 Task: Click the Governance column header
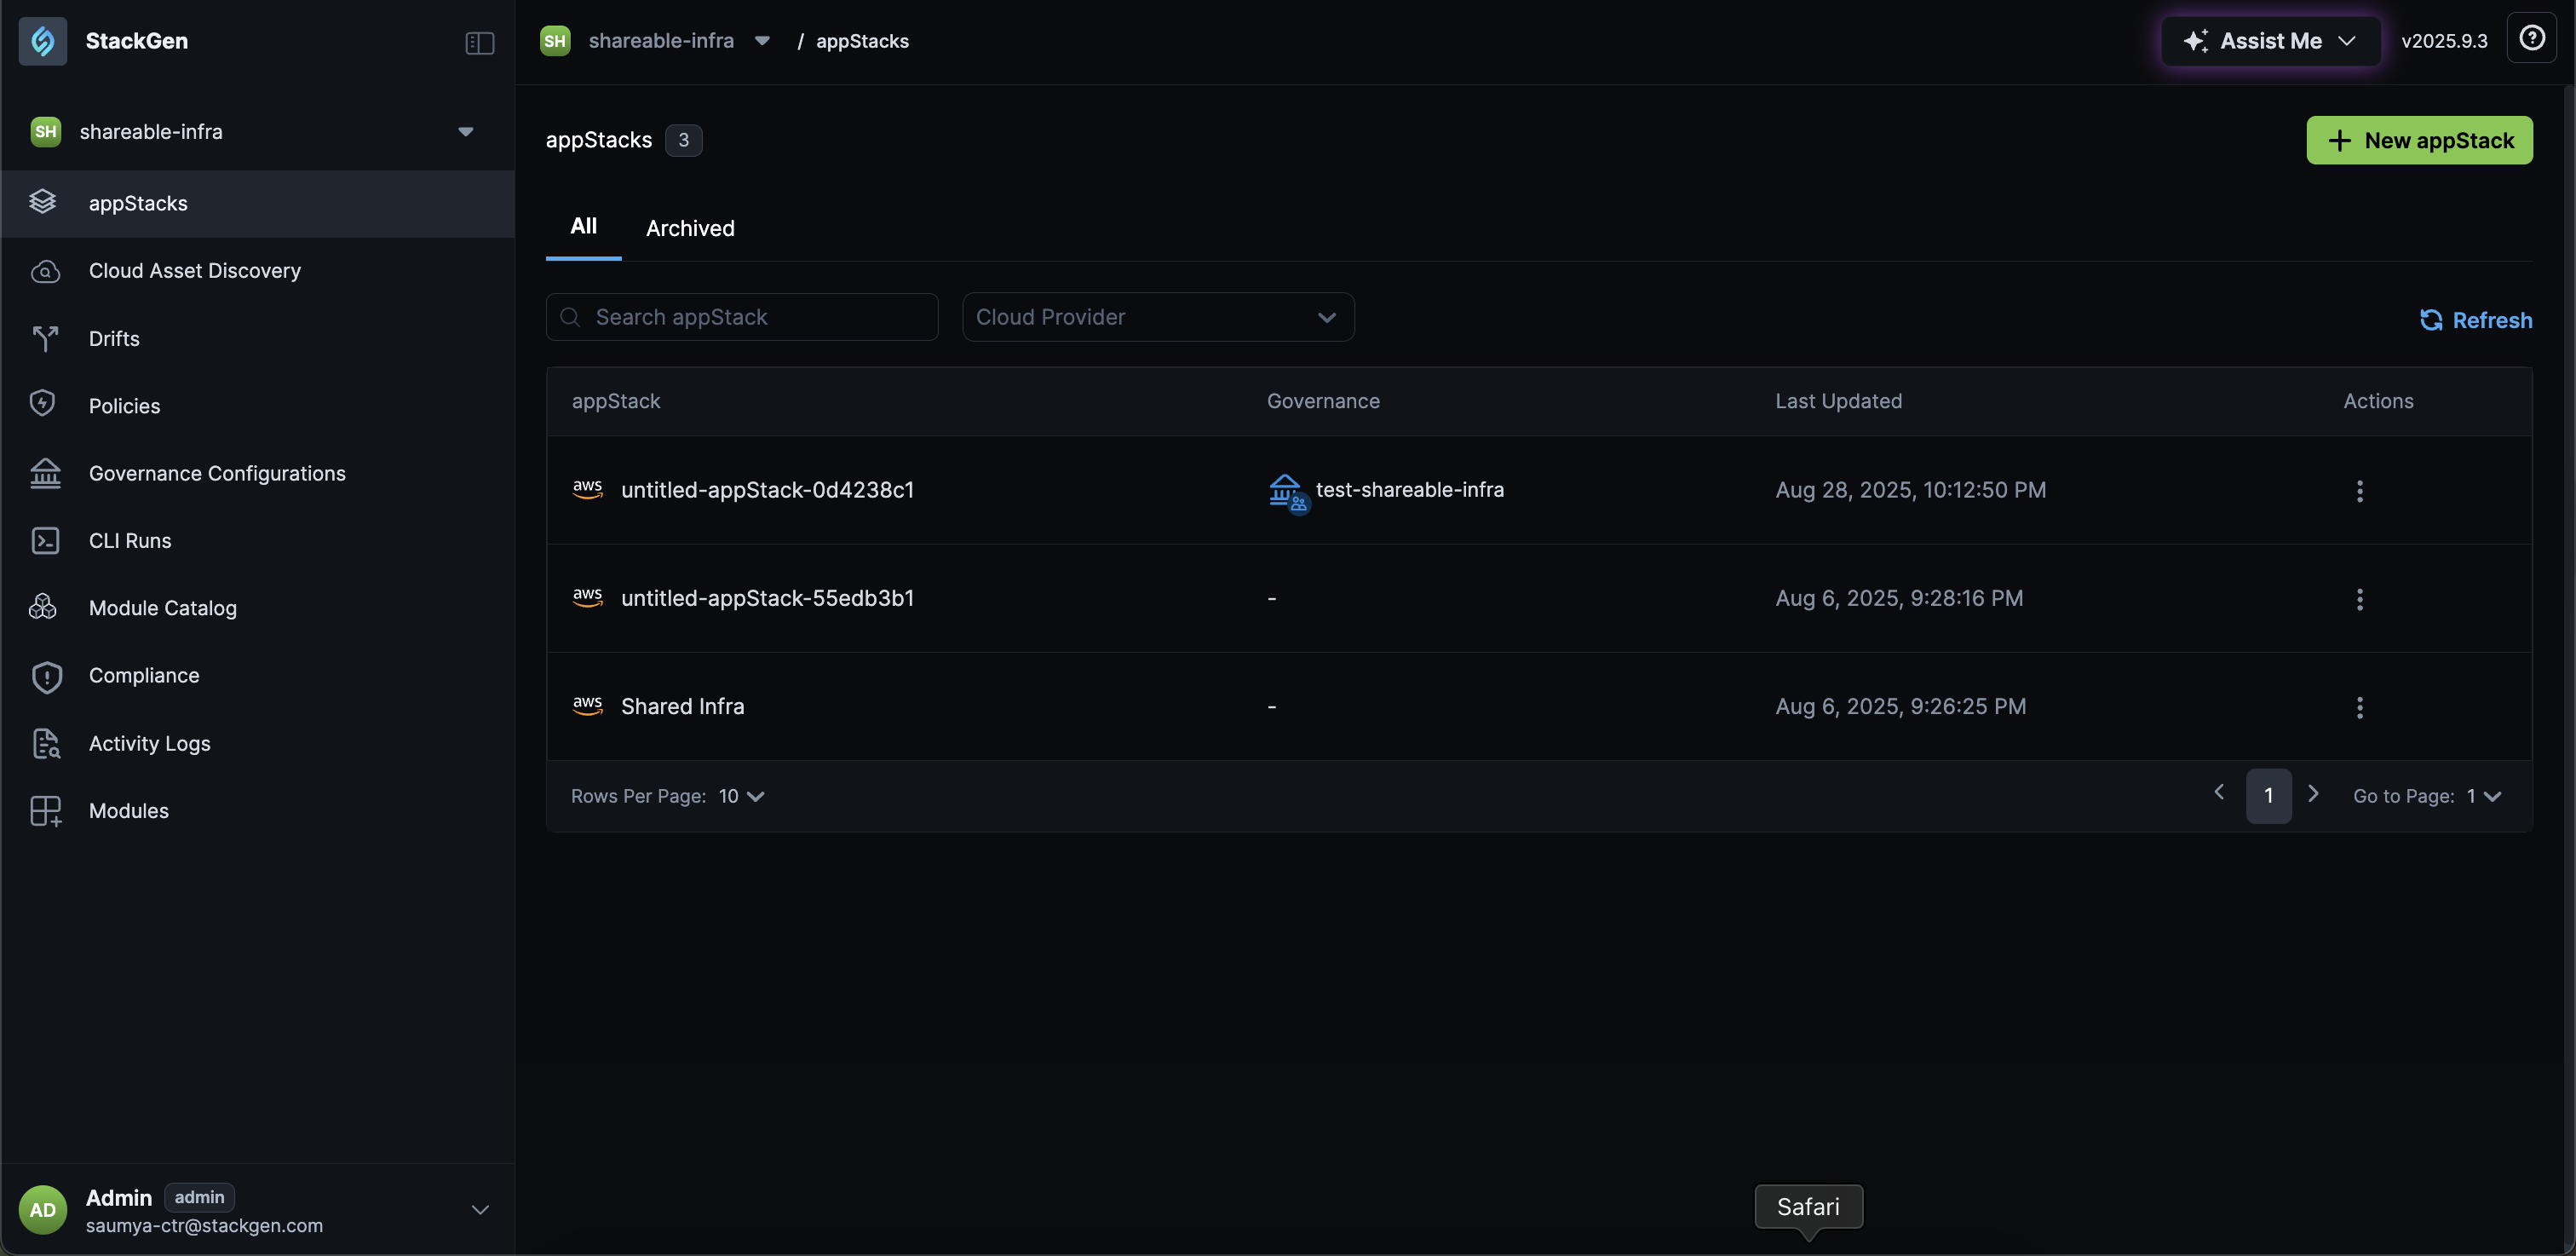[1323, 401]
